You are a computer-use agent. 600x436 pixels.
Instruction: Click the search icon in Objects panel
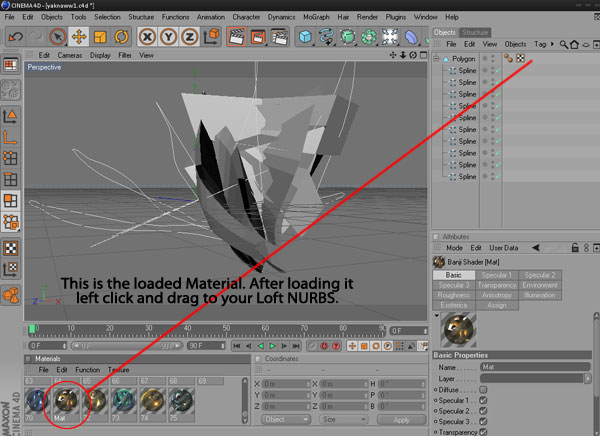(x=563, y=44)
